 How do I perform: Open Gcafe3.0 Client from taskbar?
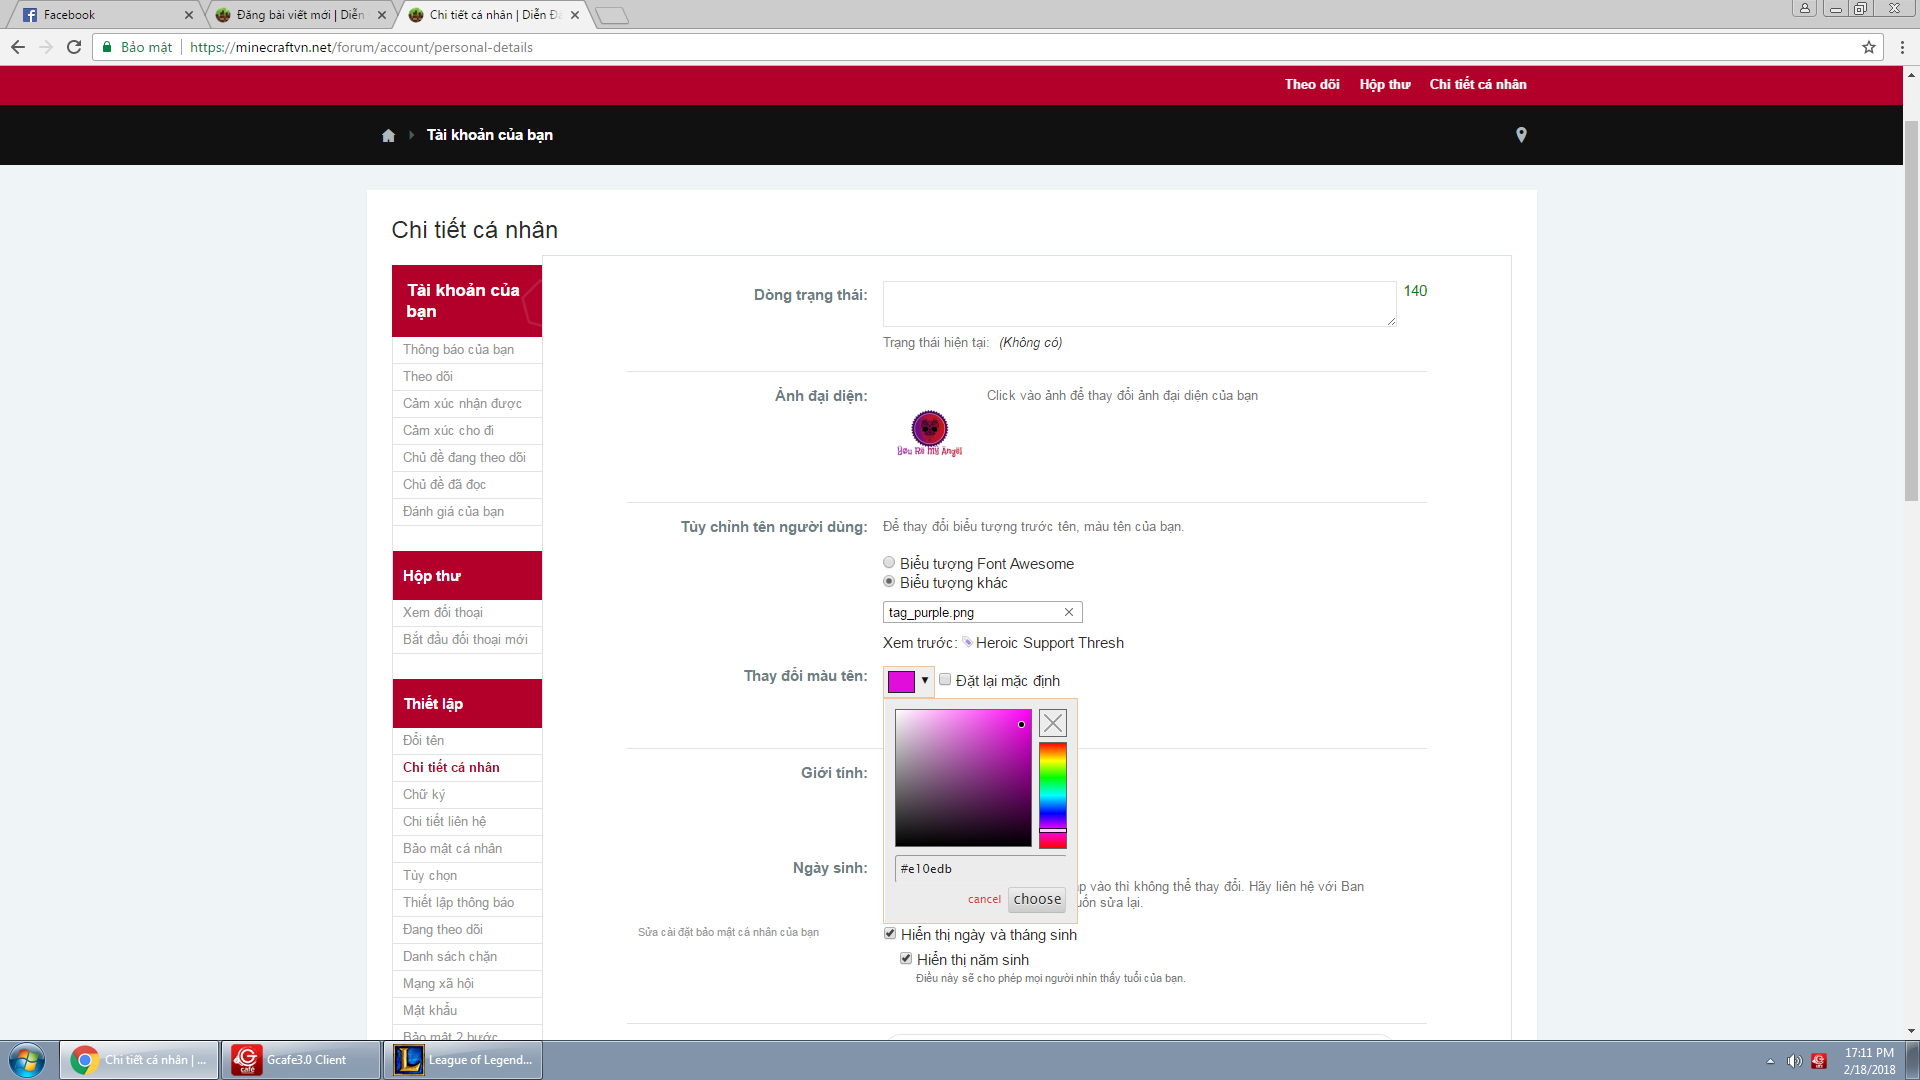pyautogui.click(x=301, y=1060)
